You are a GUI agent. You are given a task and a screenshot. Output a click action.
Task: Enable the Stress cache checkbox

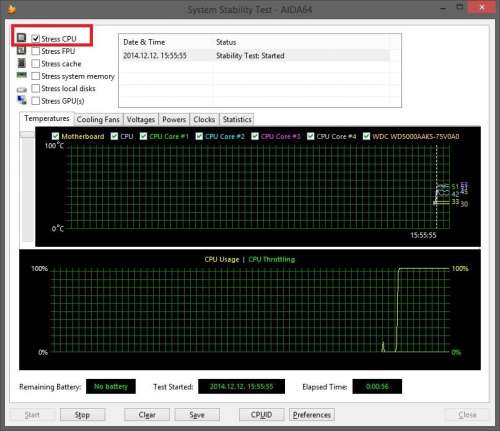[36, 63]
